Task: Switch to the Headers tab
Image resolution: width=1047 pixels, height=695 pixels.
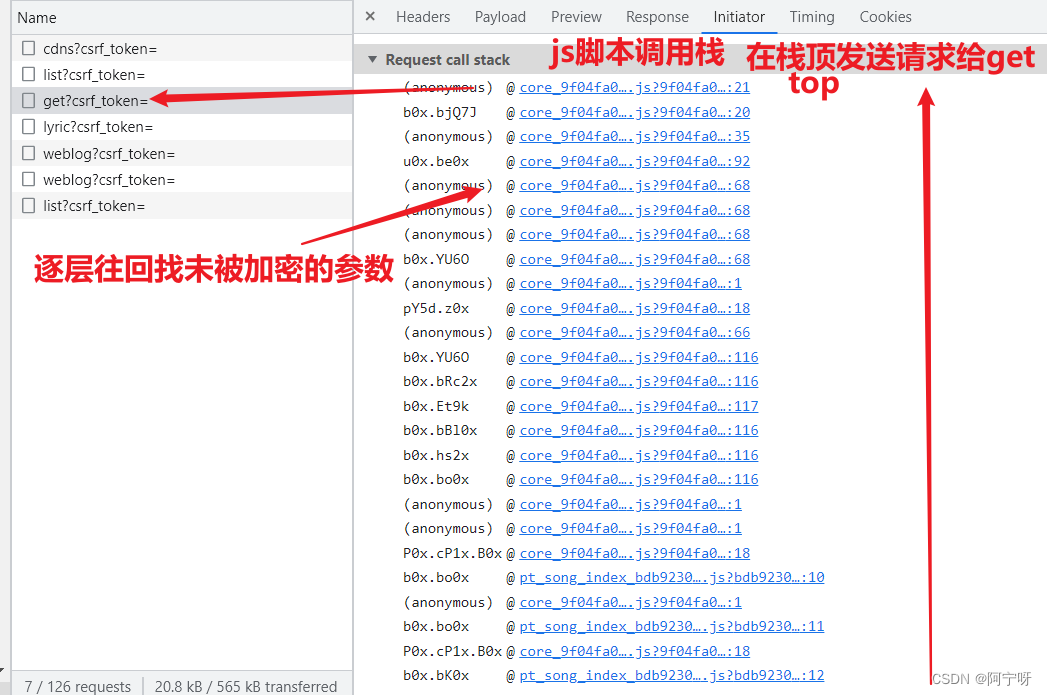Action: [423, 16]
